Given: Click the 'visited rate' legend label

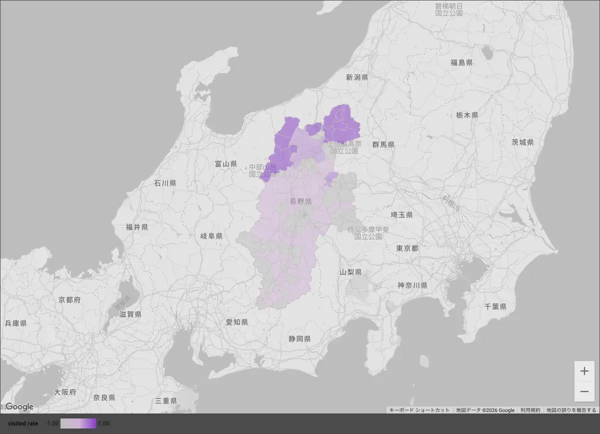Looking at the screenshot, I should click(23, 423).
